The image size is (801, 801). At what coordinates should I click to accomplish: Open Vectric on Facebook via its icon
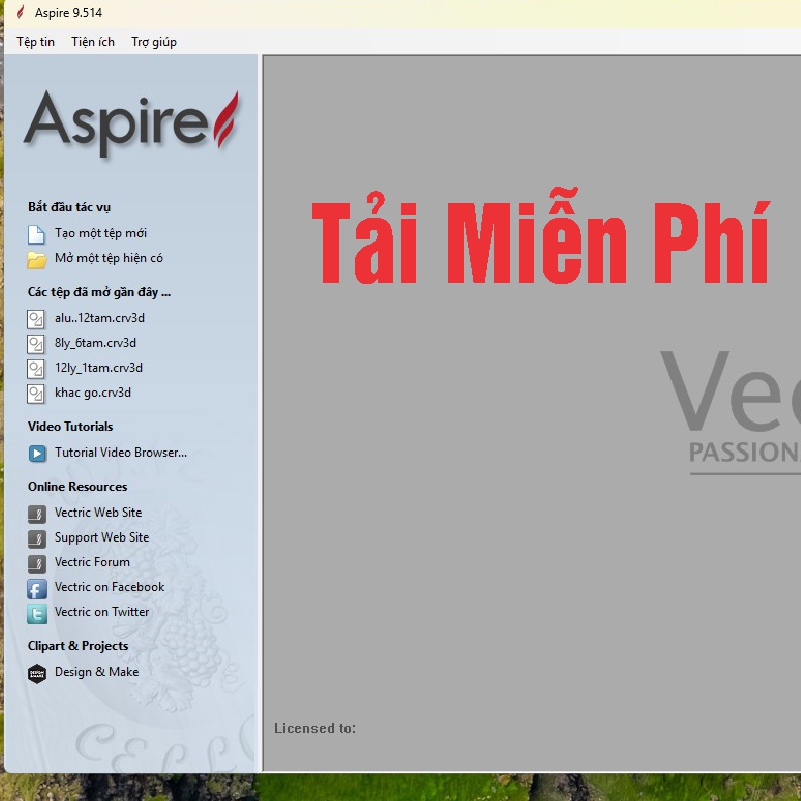36,588
